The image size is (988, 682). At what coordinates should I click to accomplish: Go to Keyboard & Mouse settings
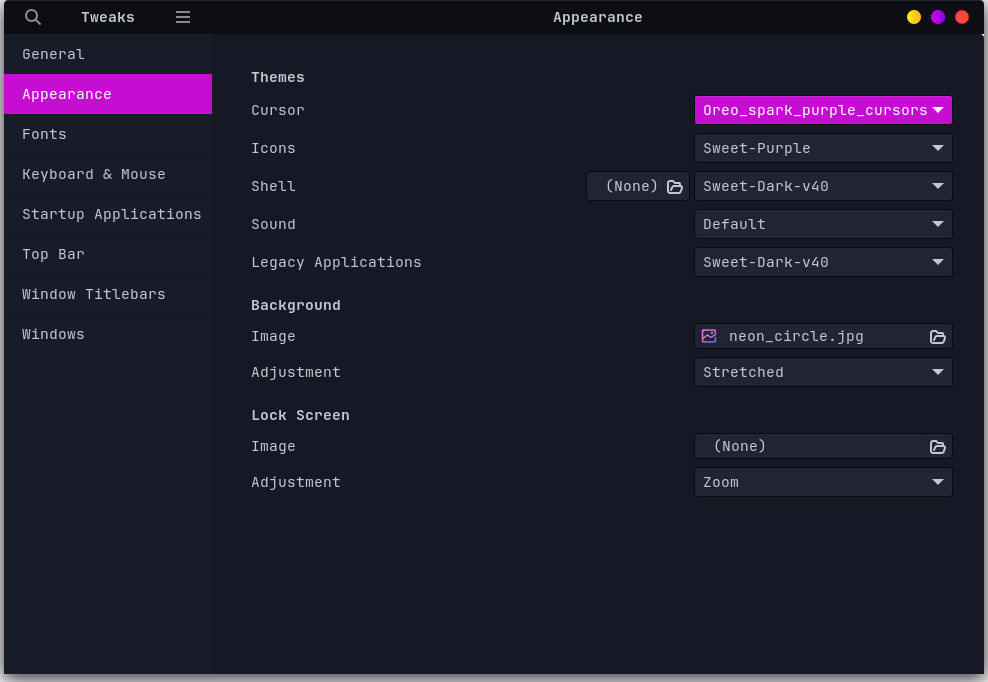[x=105, y=174]
